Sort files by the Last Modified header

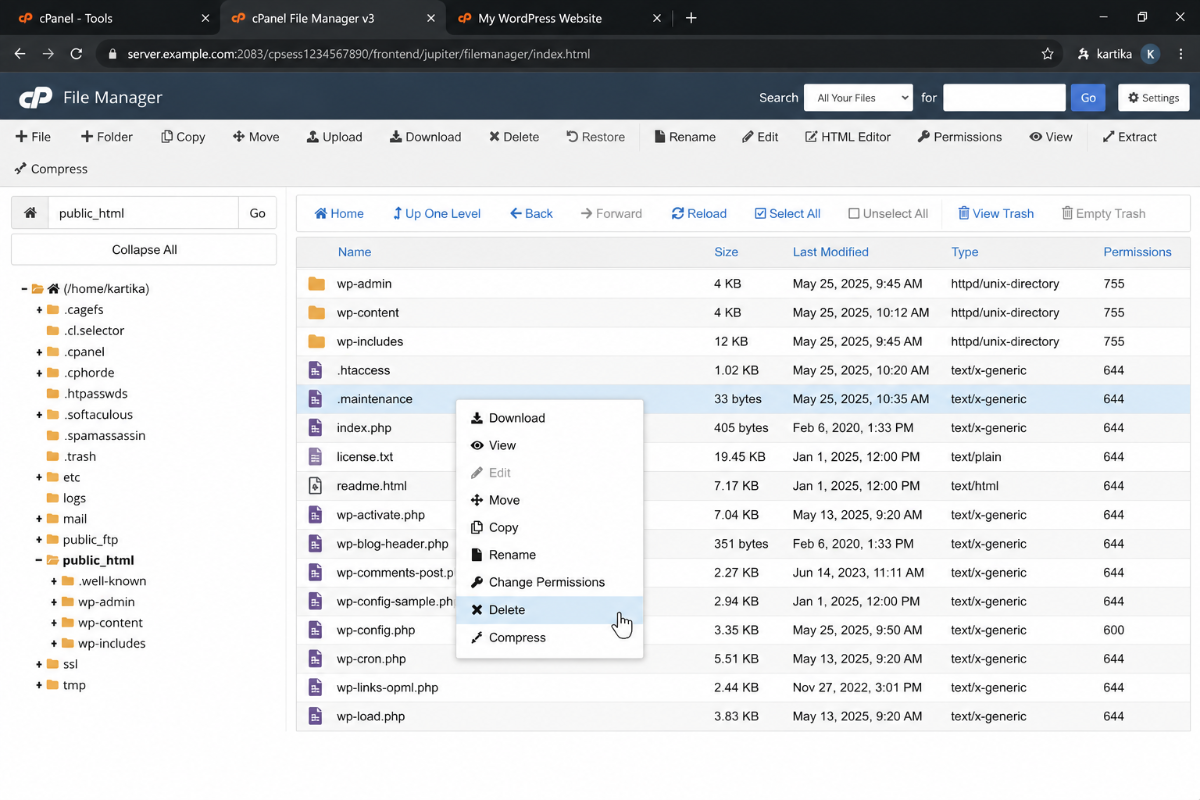[x=830, y=252]
